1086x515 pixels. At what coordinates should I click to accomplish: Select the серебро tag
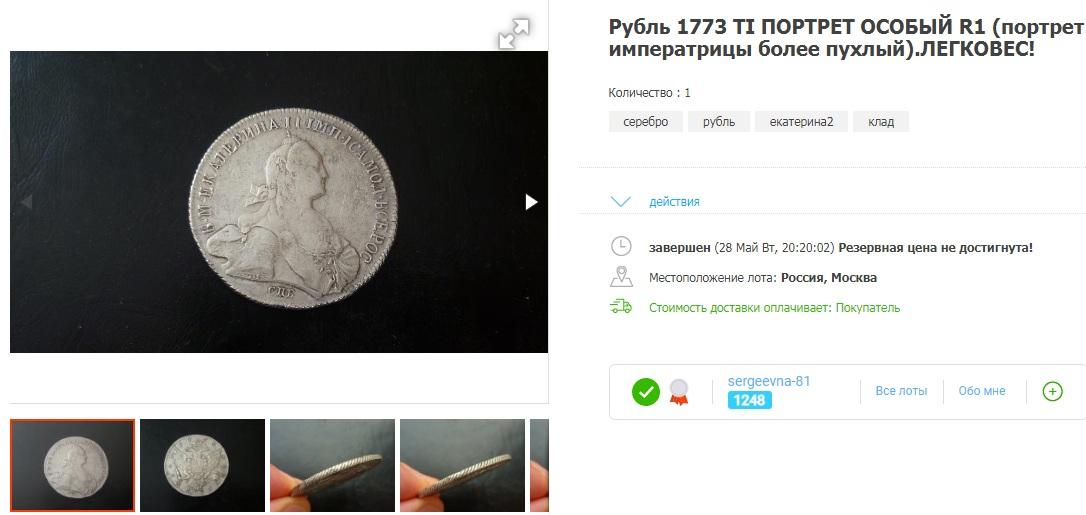(x=646, y=122)
